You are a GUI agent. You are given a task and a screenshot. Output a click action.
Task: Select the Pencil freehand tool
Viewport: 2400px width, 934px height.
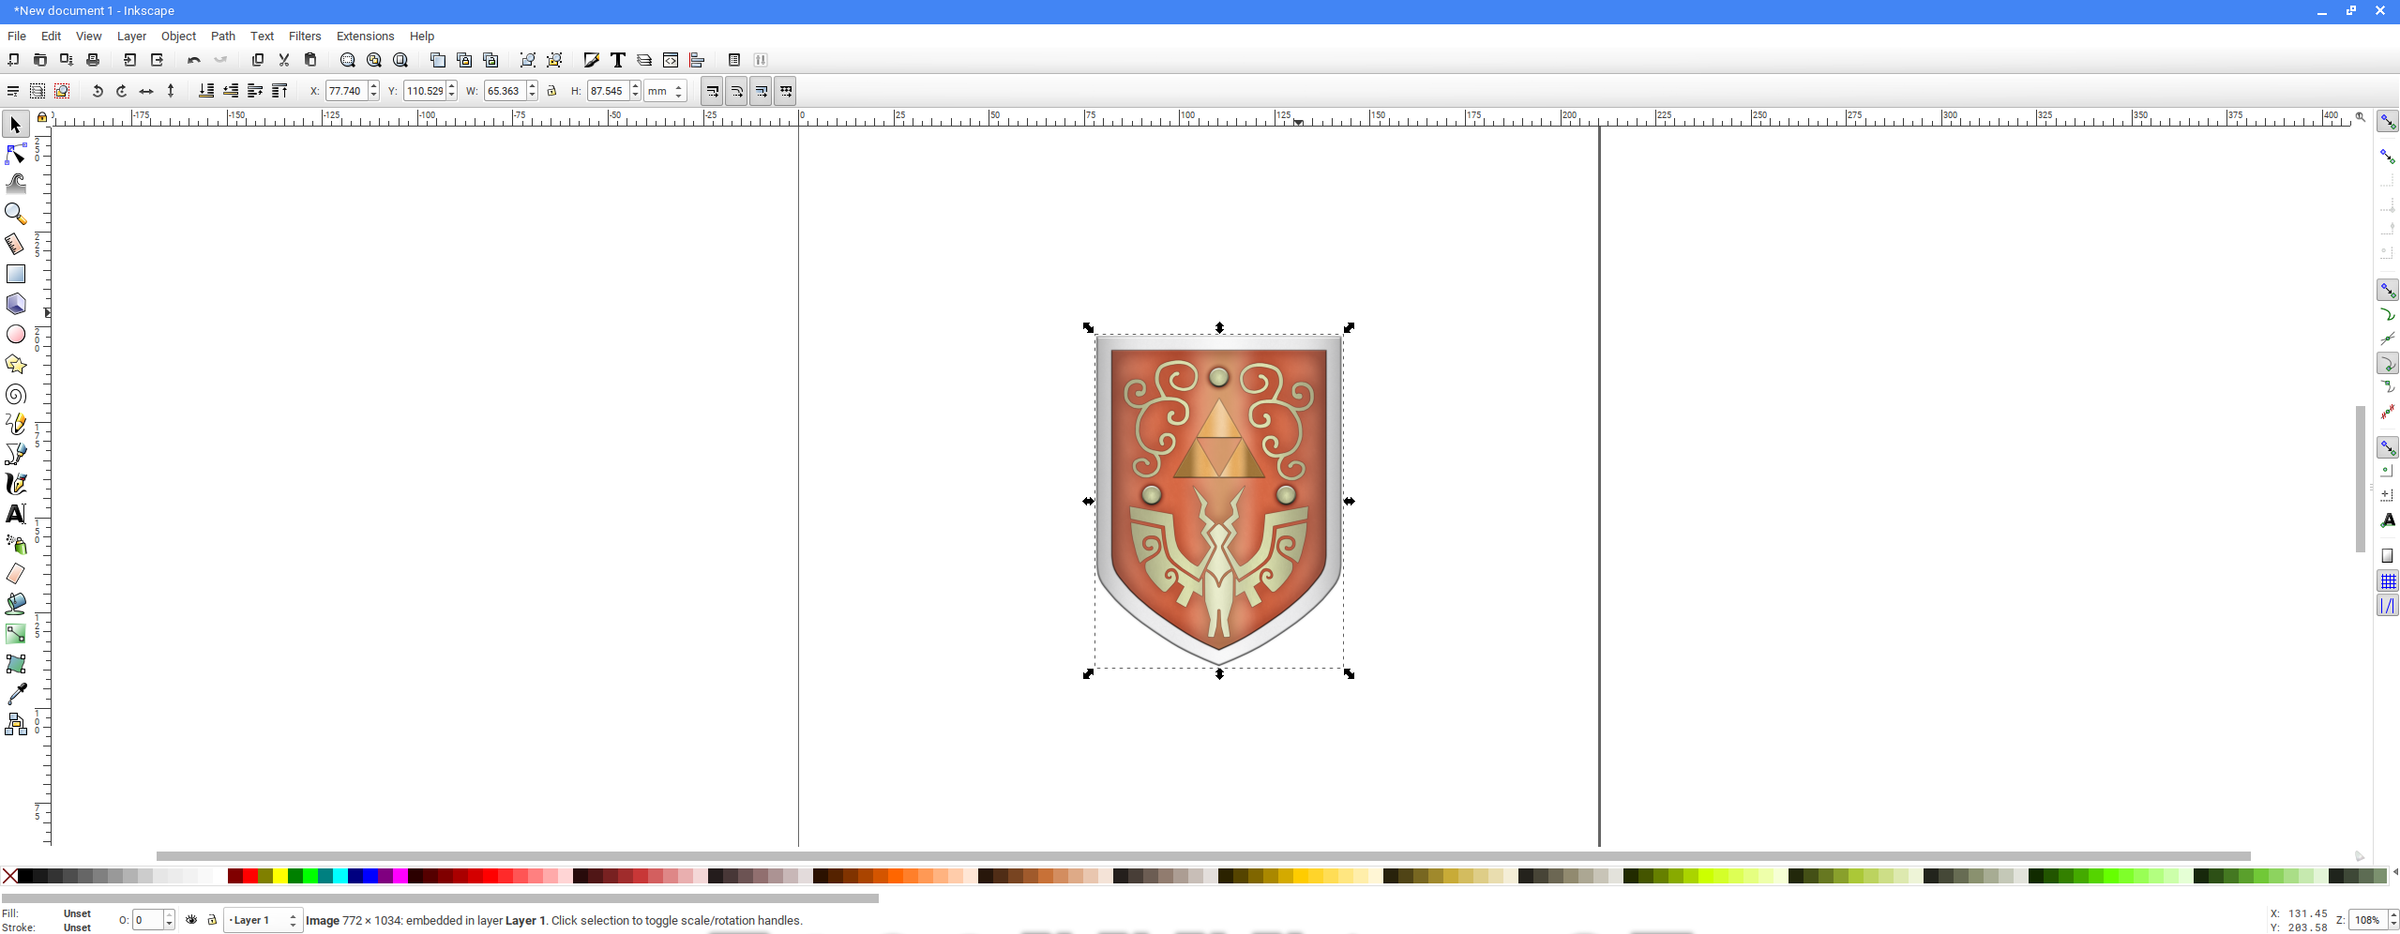tap(16, 424)
